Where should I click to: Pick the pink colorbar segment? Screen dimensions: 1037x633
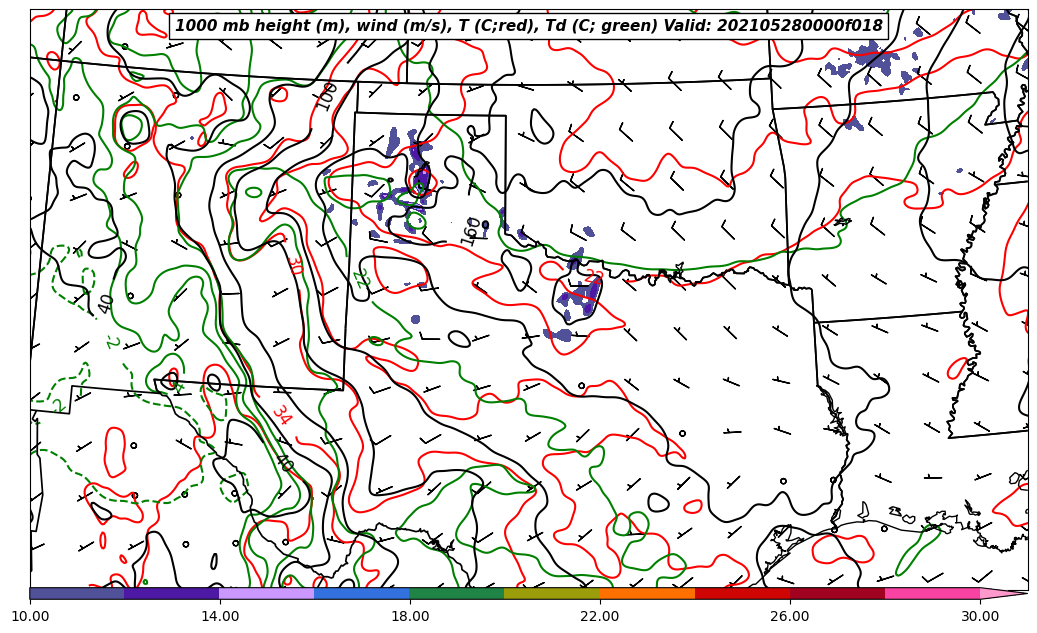click(932, 593)
